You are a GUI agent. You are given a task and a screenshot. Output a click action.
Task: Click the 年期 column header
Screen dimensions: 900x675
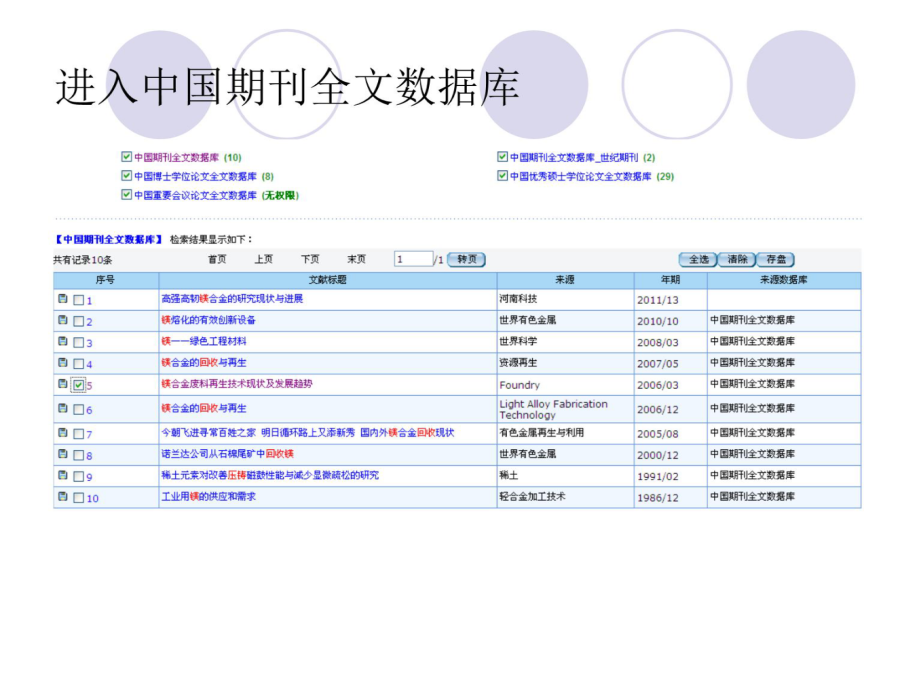(x=670, y=280)
